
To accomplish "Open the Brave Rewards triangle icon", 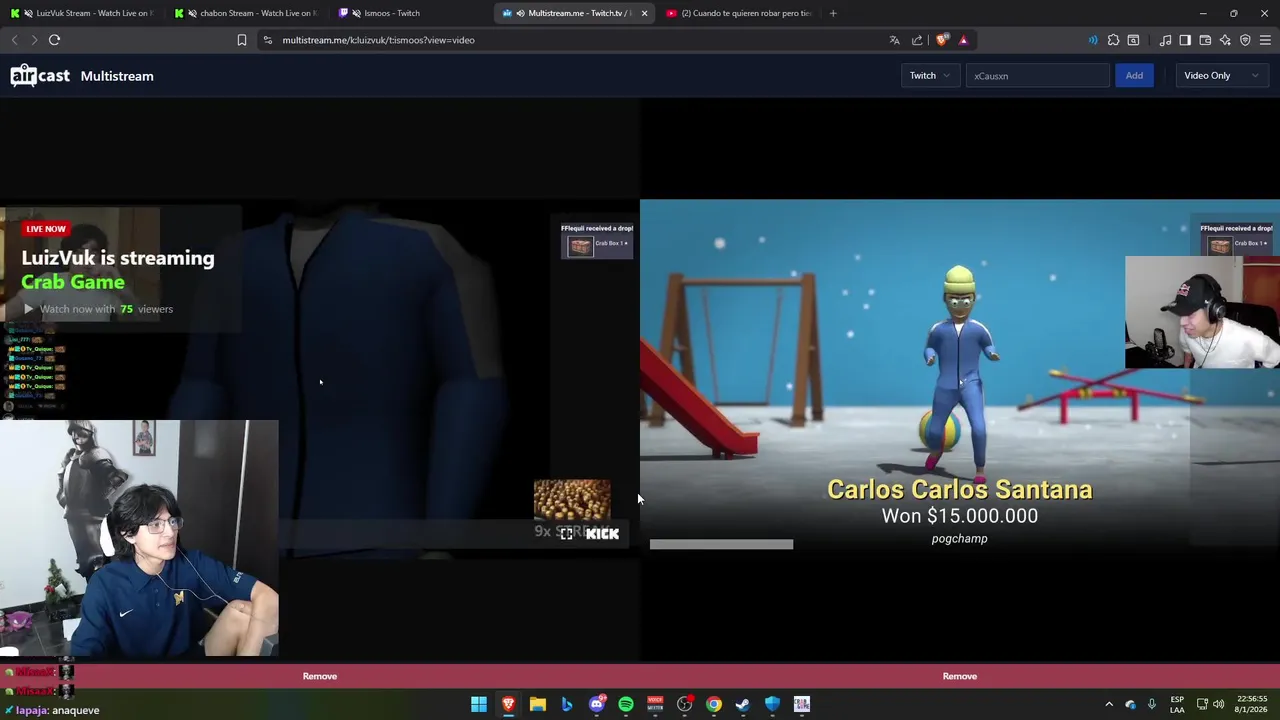I will click(x=963, y=40).
